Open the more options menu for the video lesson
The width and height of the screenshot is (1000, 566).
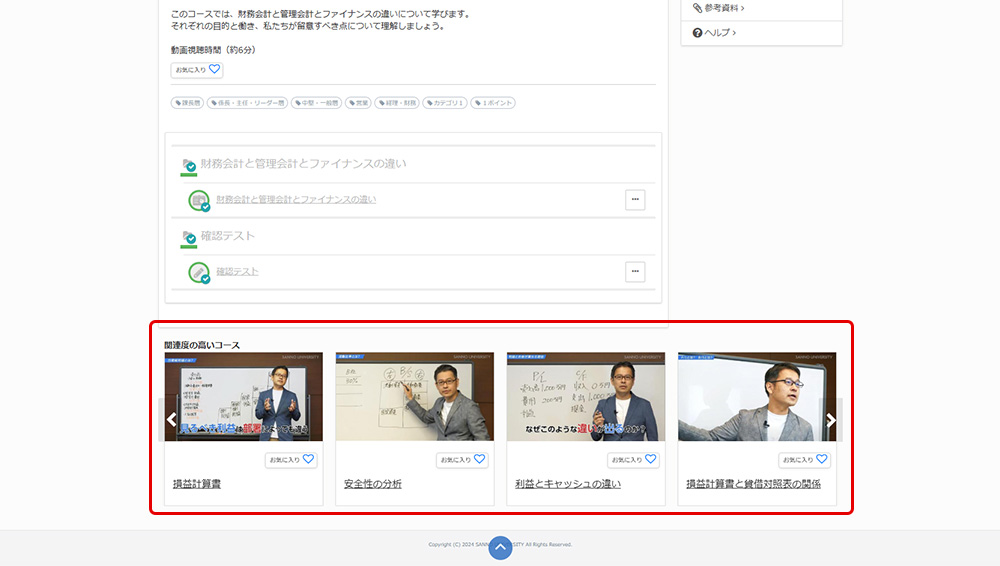click(635, 200)
